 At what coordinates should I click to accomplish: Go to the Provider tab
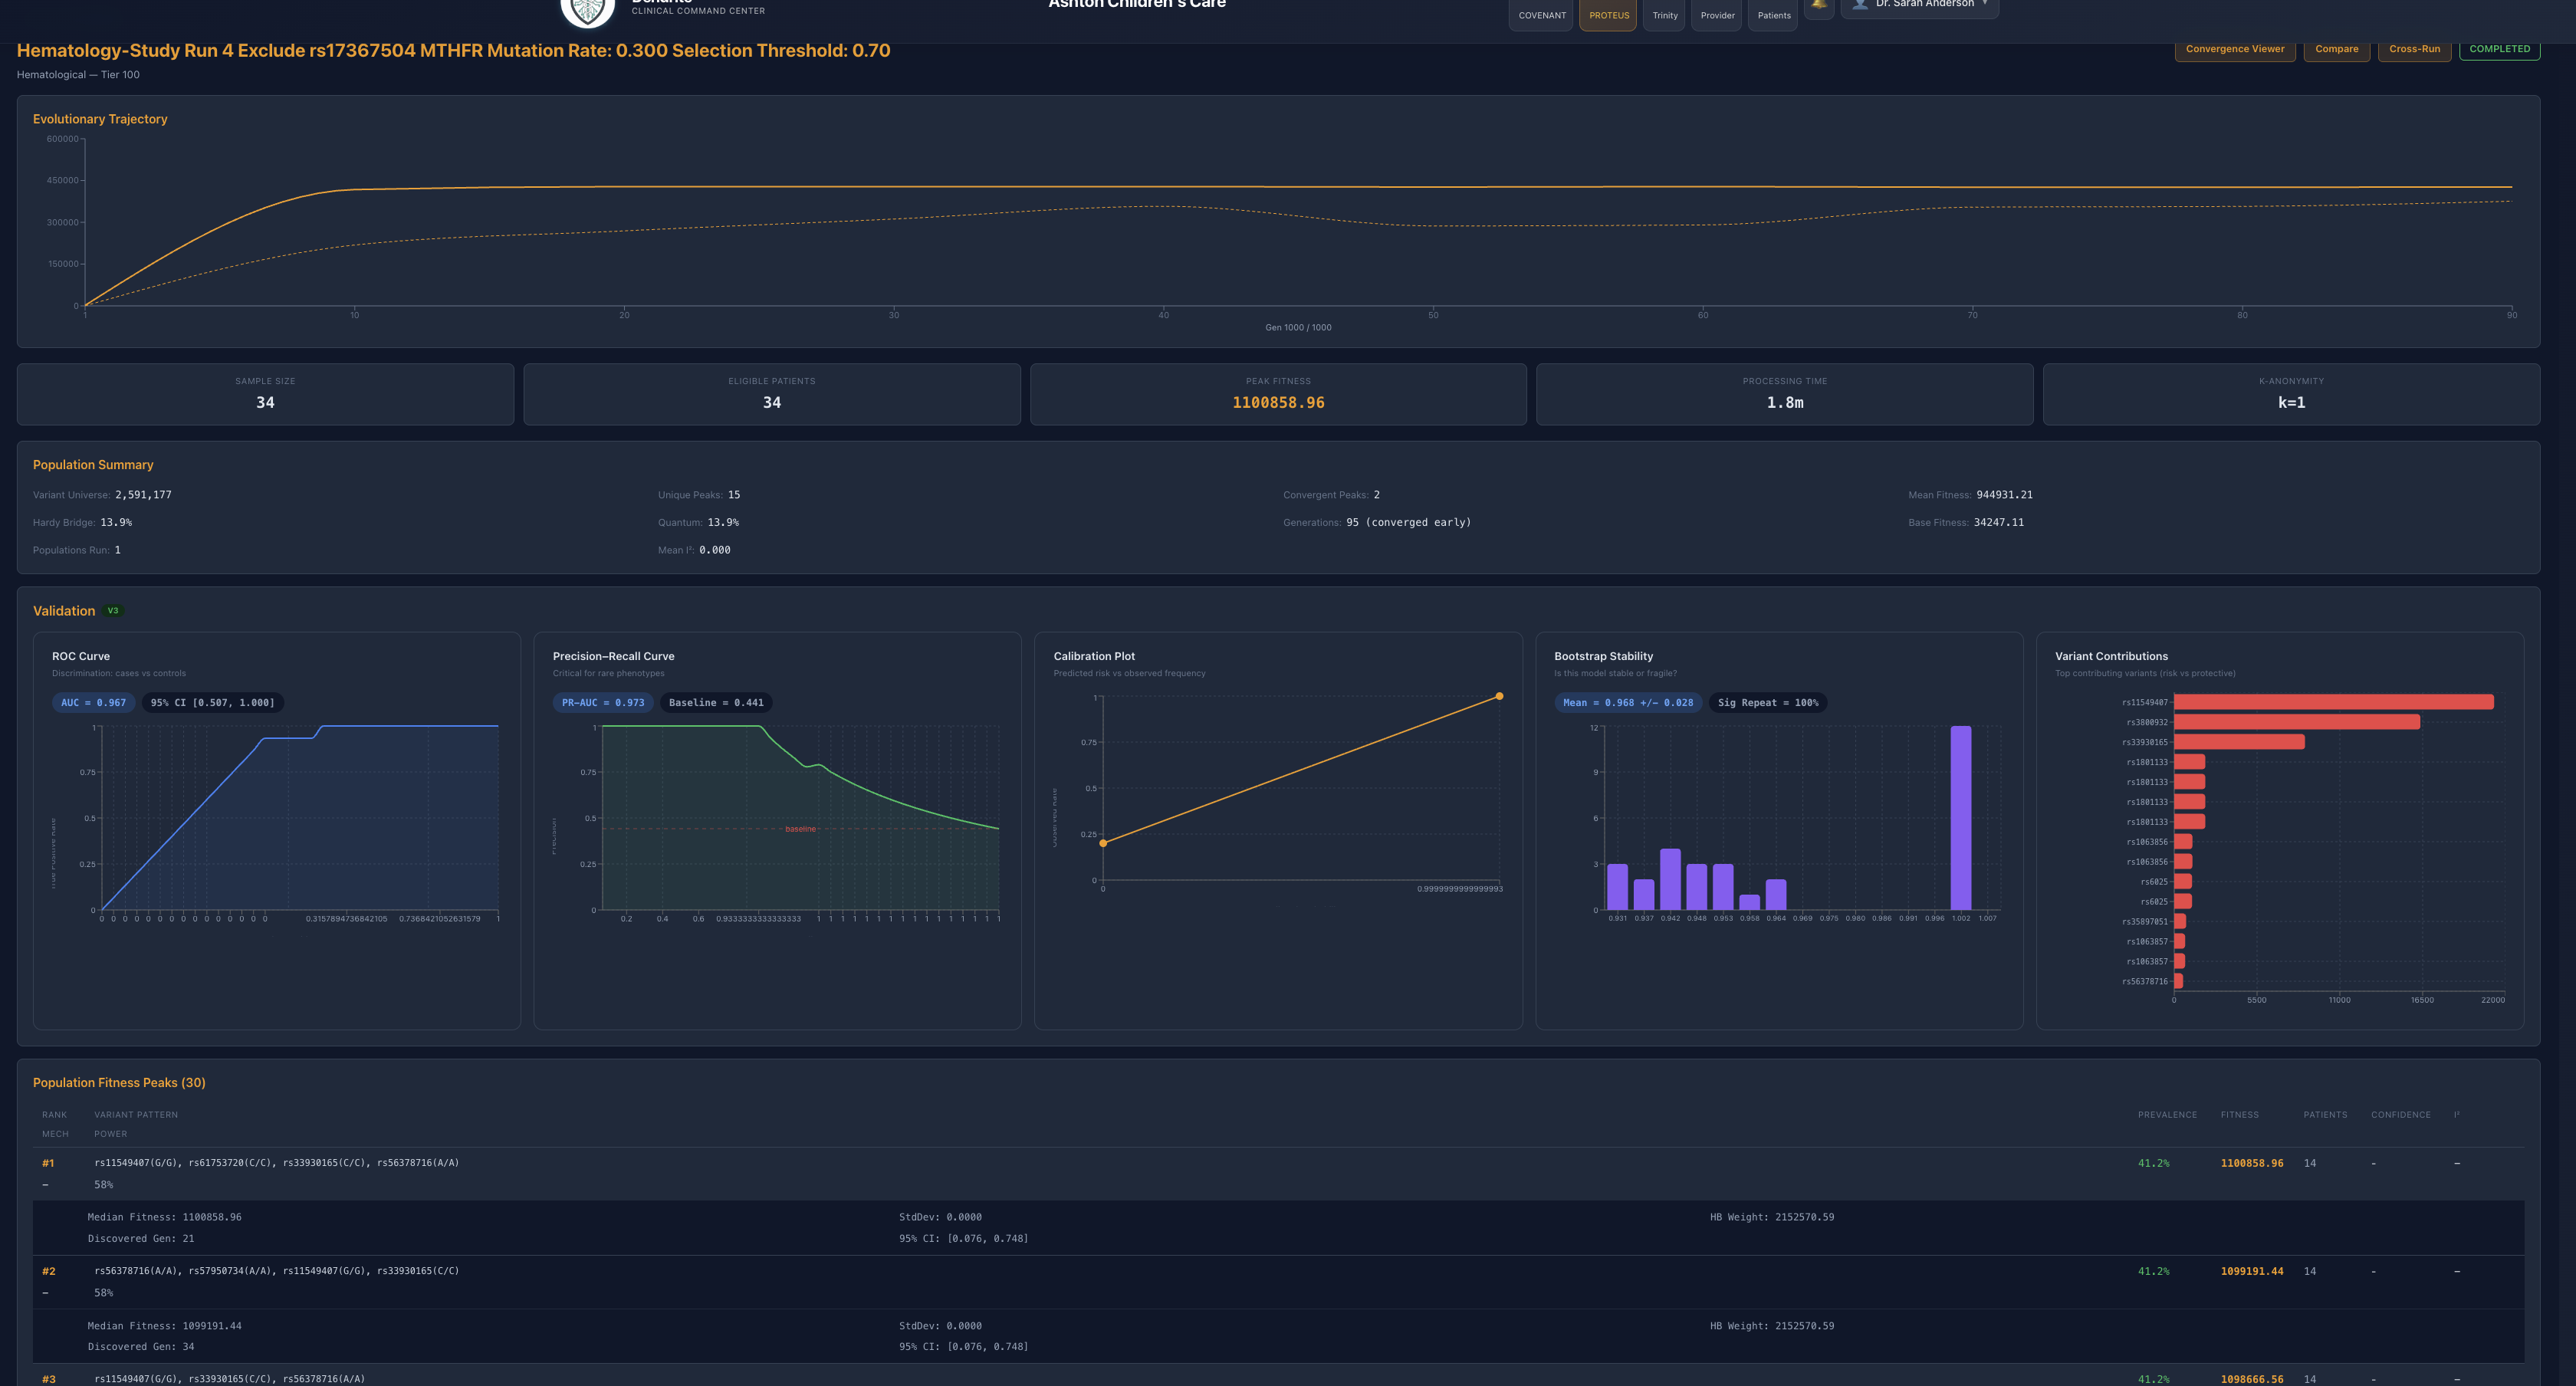(1717, 15)
